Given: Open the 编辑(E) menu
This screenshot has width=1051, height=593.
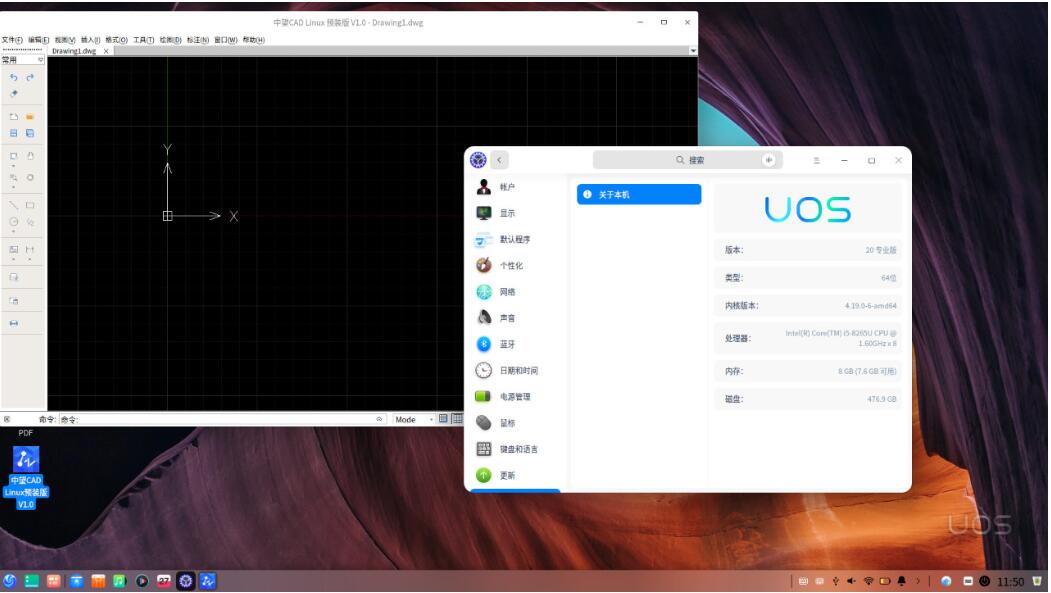Looking at the screenshot, I should (38, 40).
